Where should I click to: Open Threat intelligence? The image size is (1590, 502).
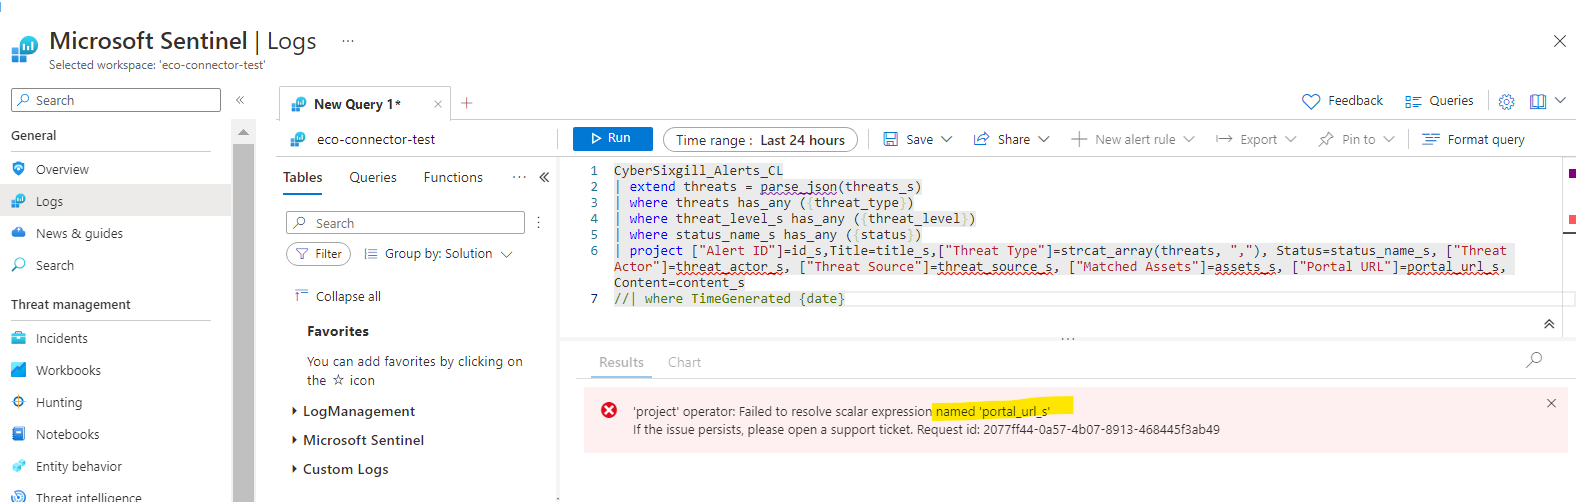(88, 495)
